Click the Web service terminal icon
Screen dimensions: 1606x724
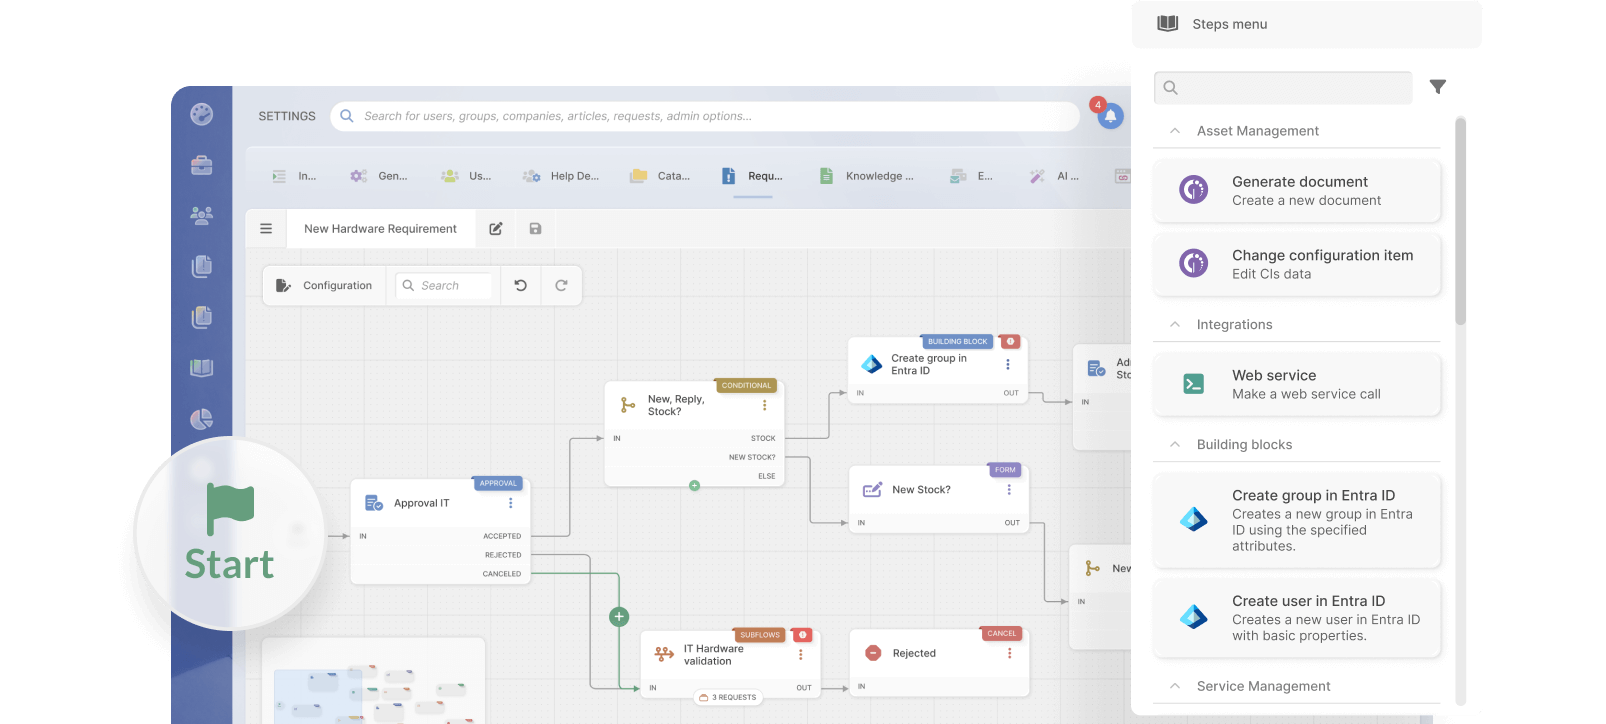pyautogui.click(x=1194, y=384)
